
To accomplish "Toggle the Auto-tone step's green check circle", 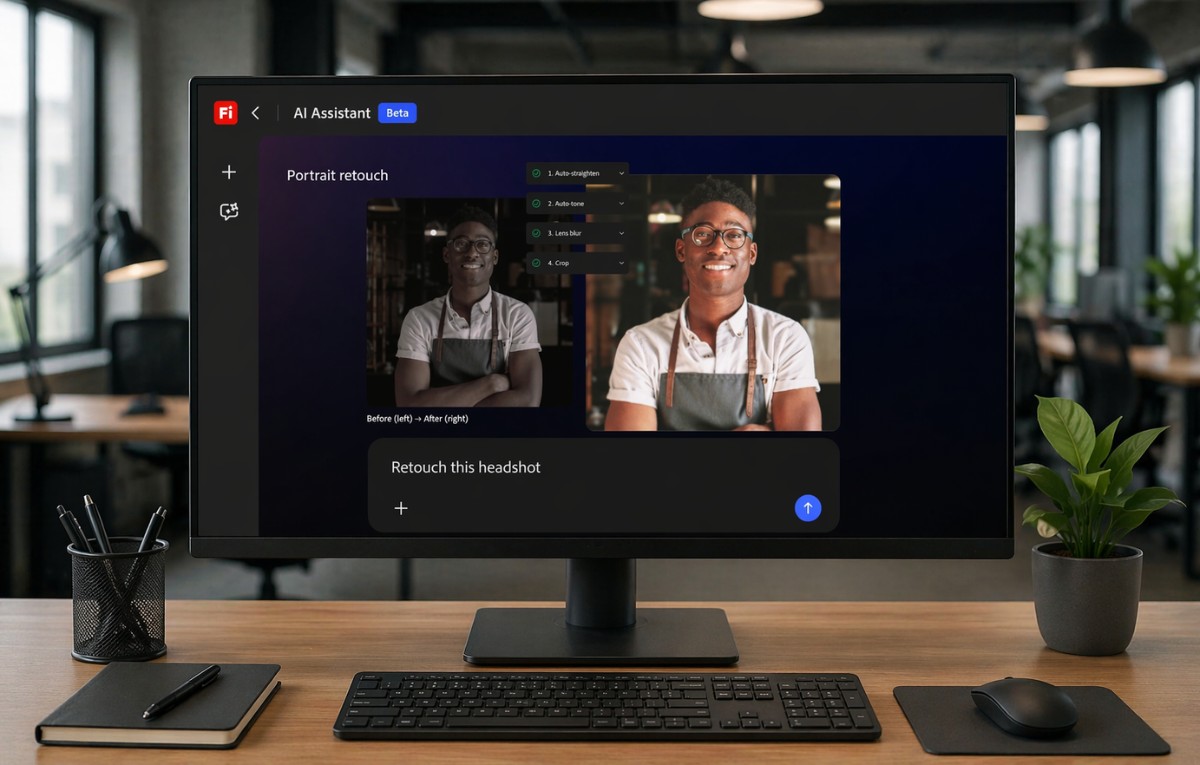I will (x=536, y=203).
